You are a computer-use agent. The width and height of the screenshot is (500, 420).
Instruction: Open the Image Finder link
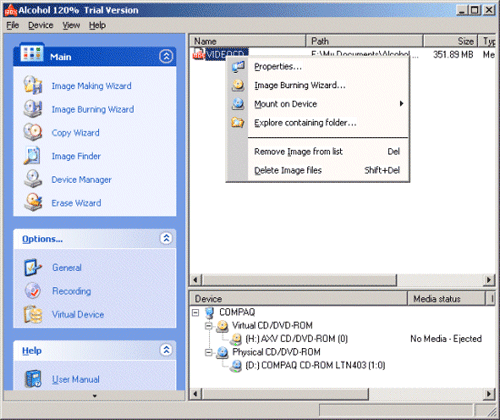tap(76, 156)
